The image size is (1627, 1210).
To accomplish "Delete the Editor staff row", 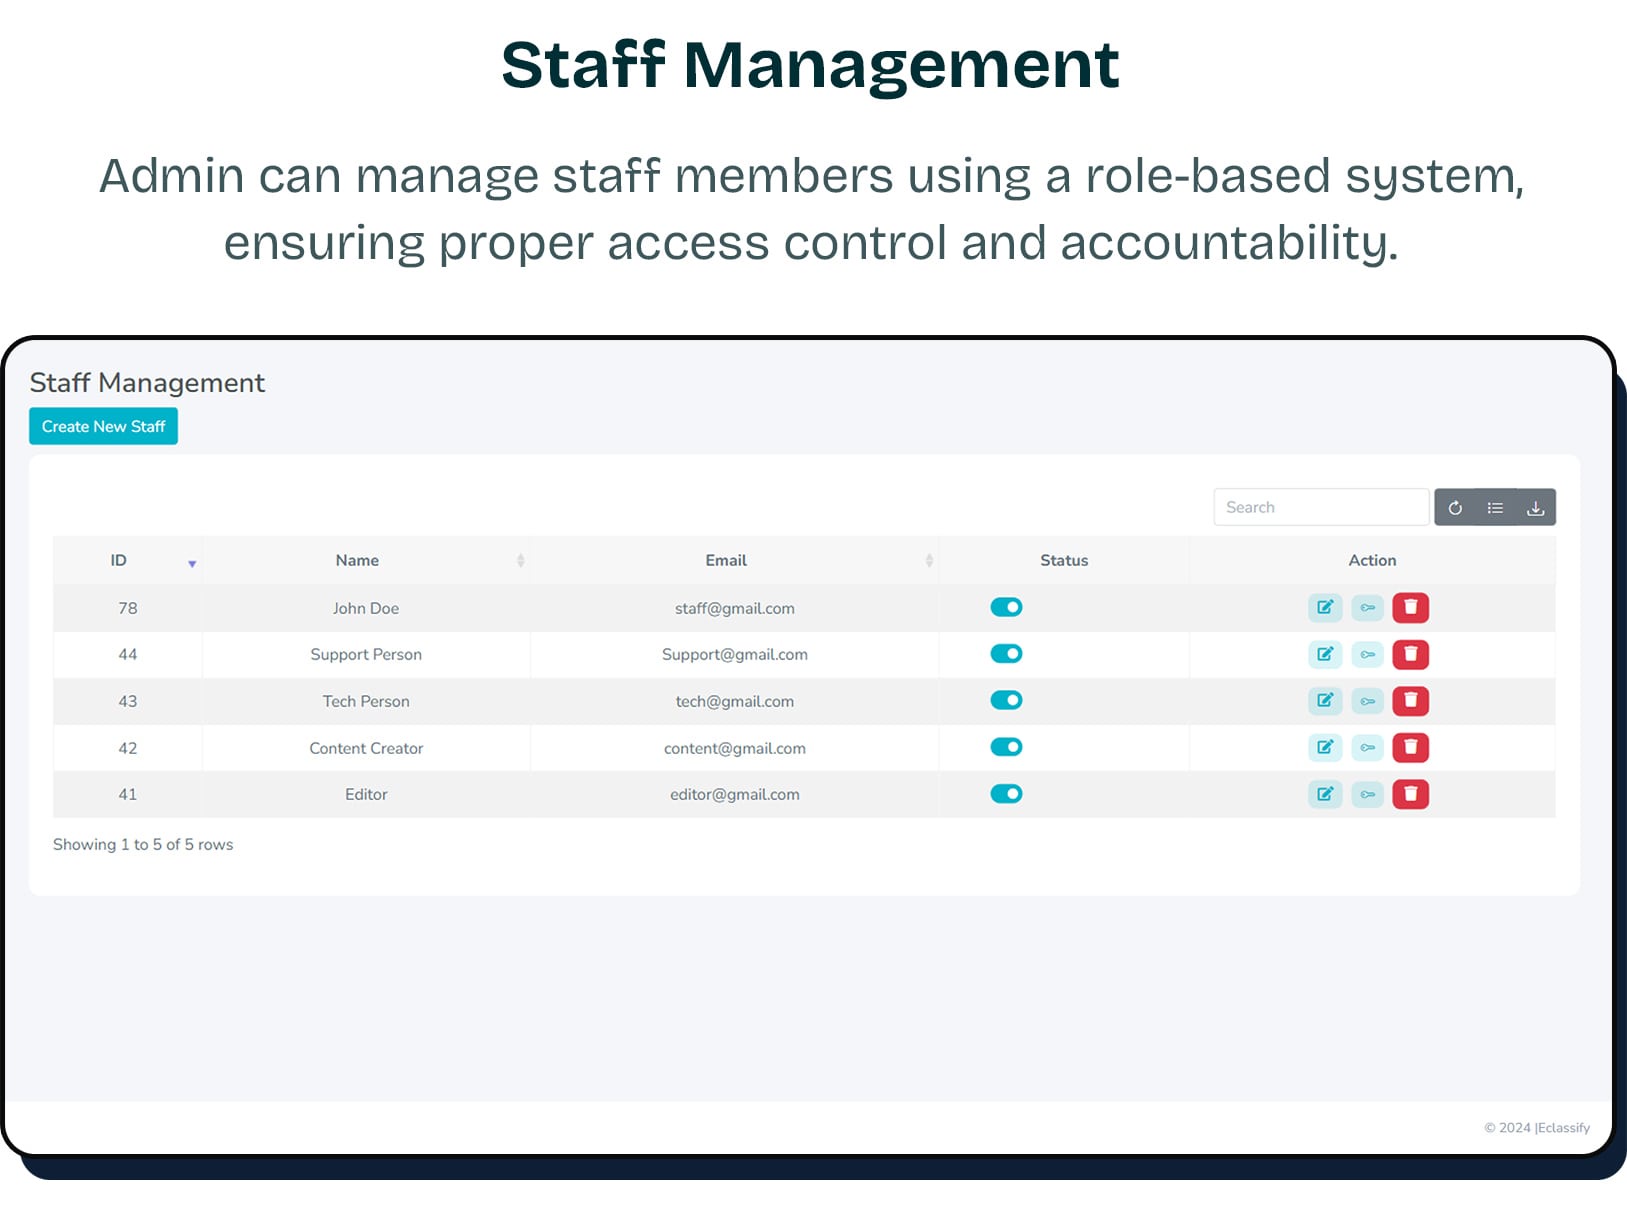I will click(x=1410, y=794).
